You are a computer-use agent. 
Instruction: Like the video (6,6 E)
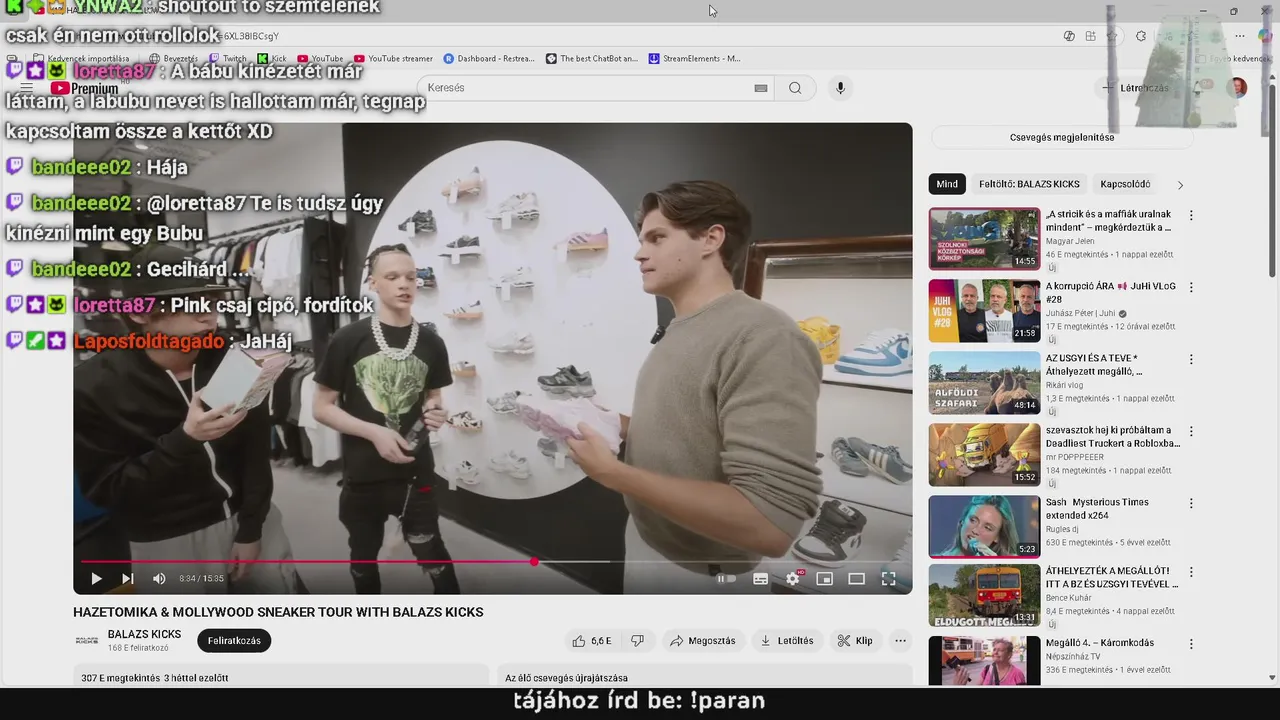coord(590,641)
